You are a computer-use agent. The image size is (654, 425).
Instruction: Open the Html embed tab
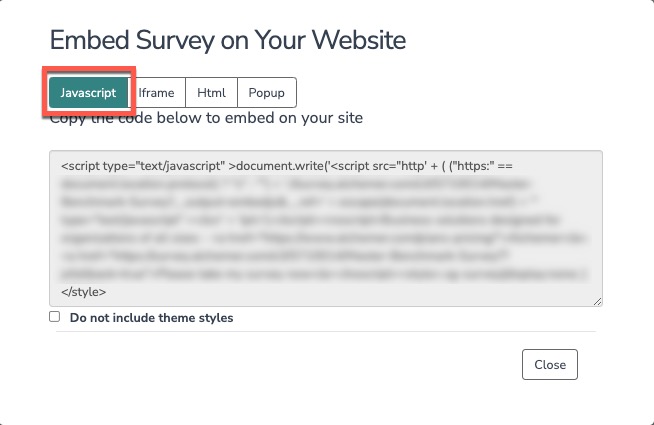click(211, 93)
